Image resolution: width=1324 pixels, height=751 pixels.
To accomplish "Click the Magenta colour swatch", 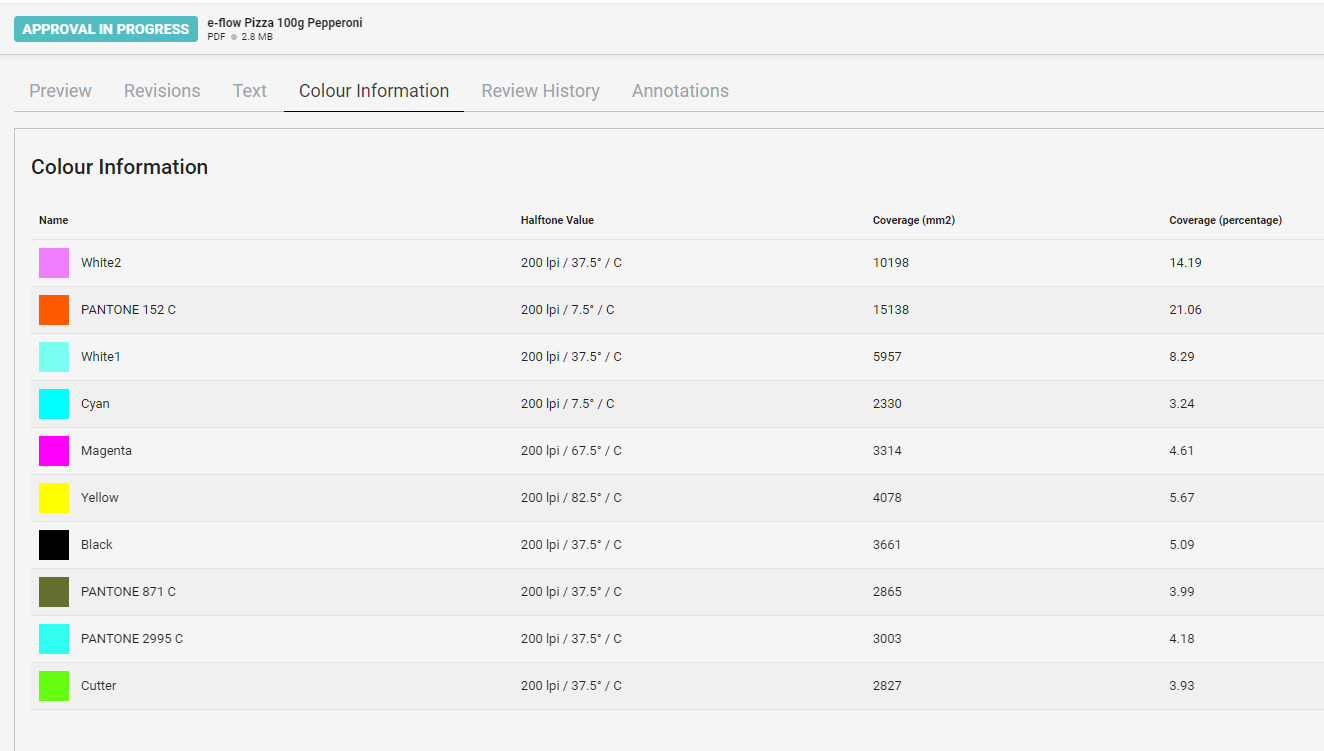I will point(54,451).
